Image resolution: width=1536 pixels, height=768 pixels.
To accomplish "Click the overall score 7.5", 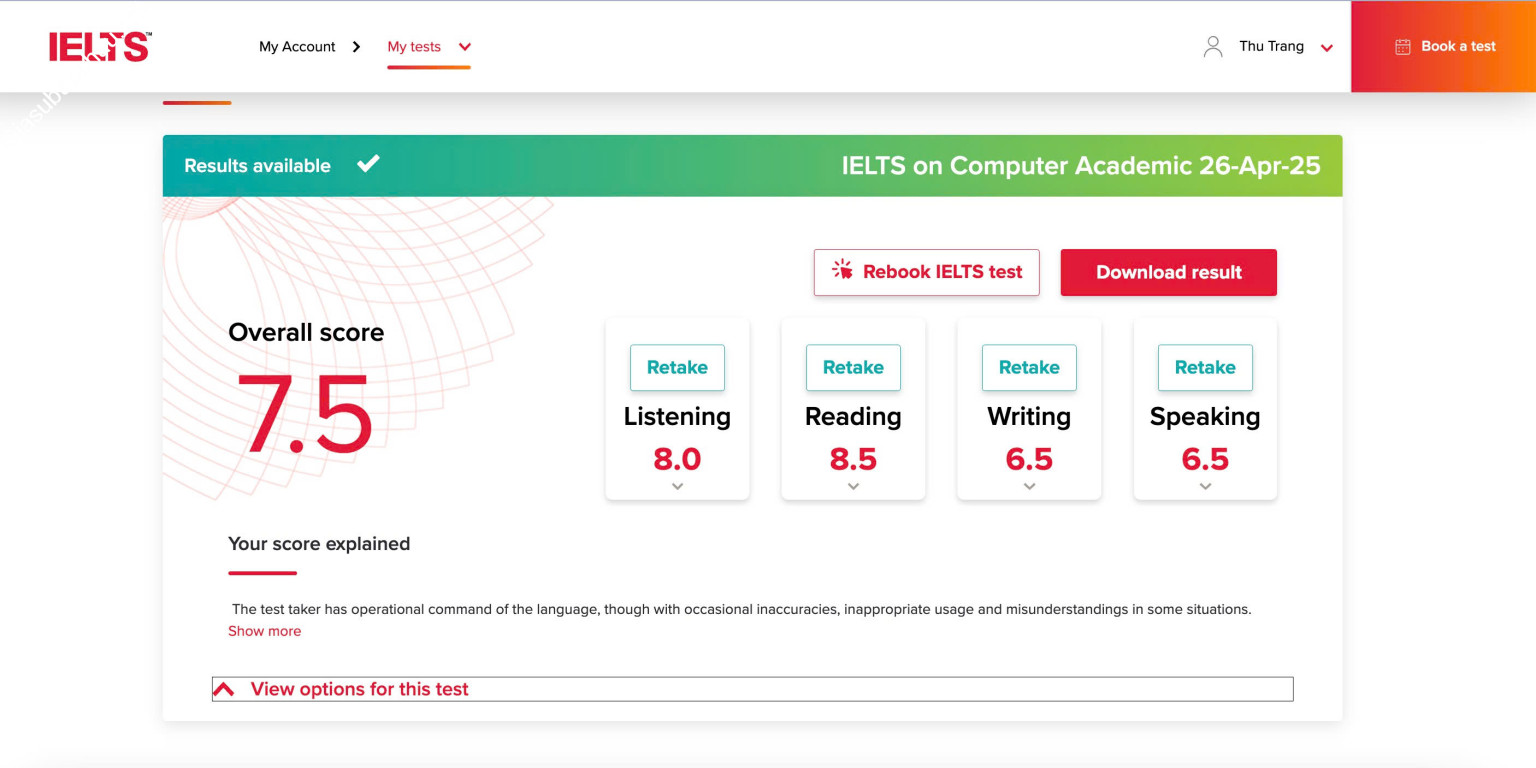I will pos(305,415).
